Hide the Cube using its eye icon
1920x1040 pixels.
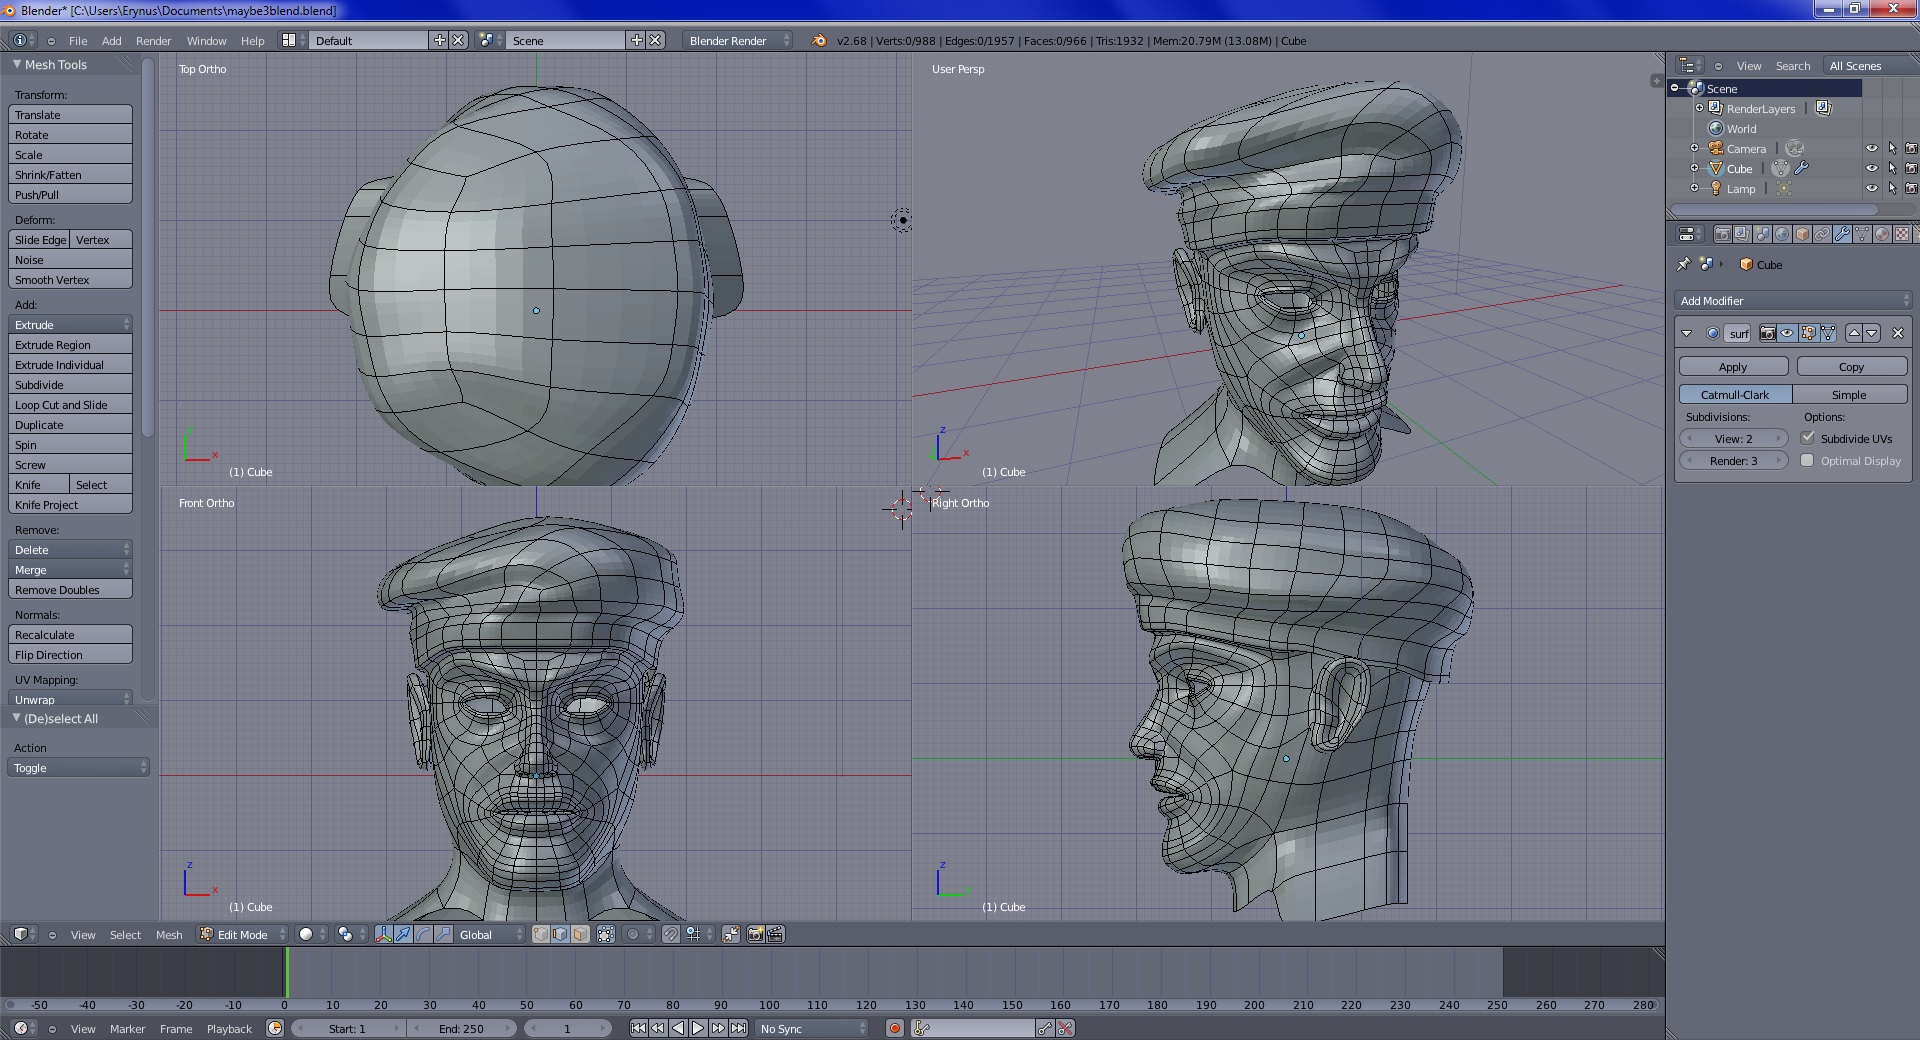click(1871, 168)
